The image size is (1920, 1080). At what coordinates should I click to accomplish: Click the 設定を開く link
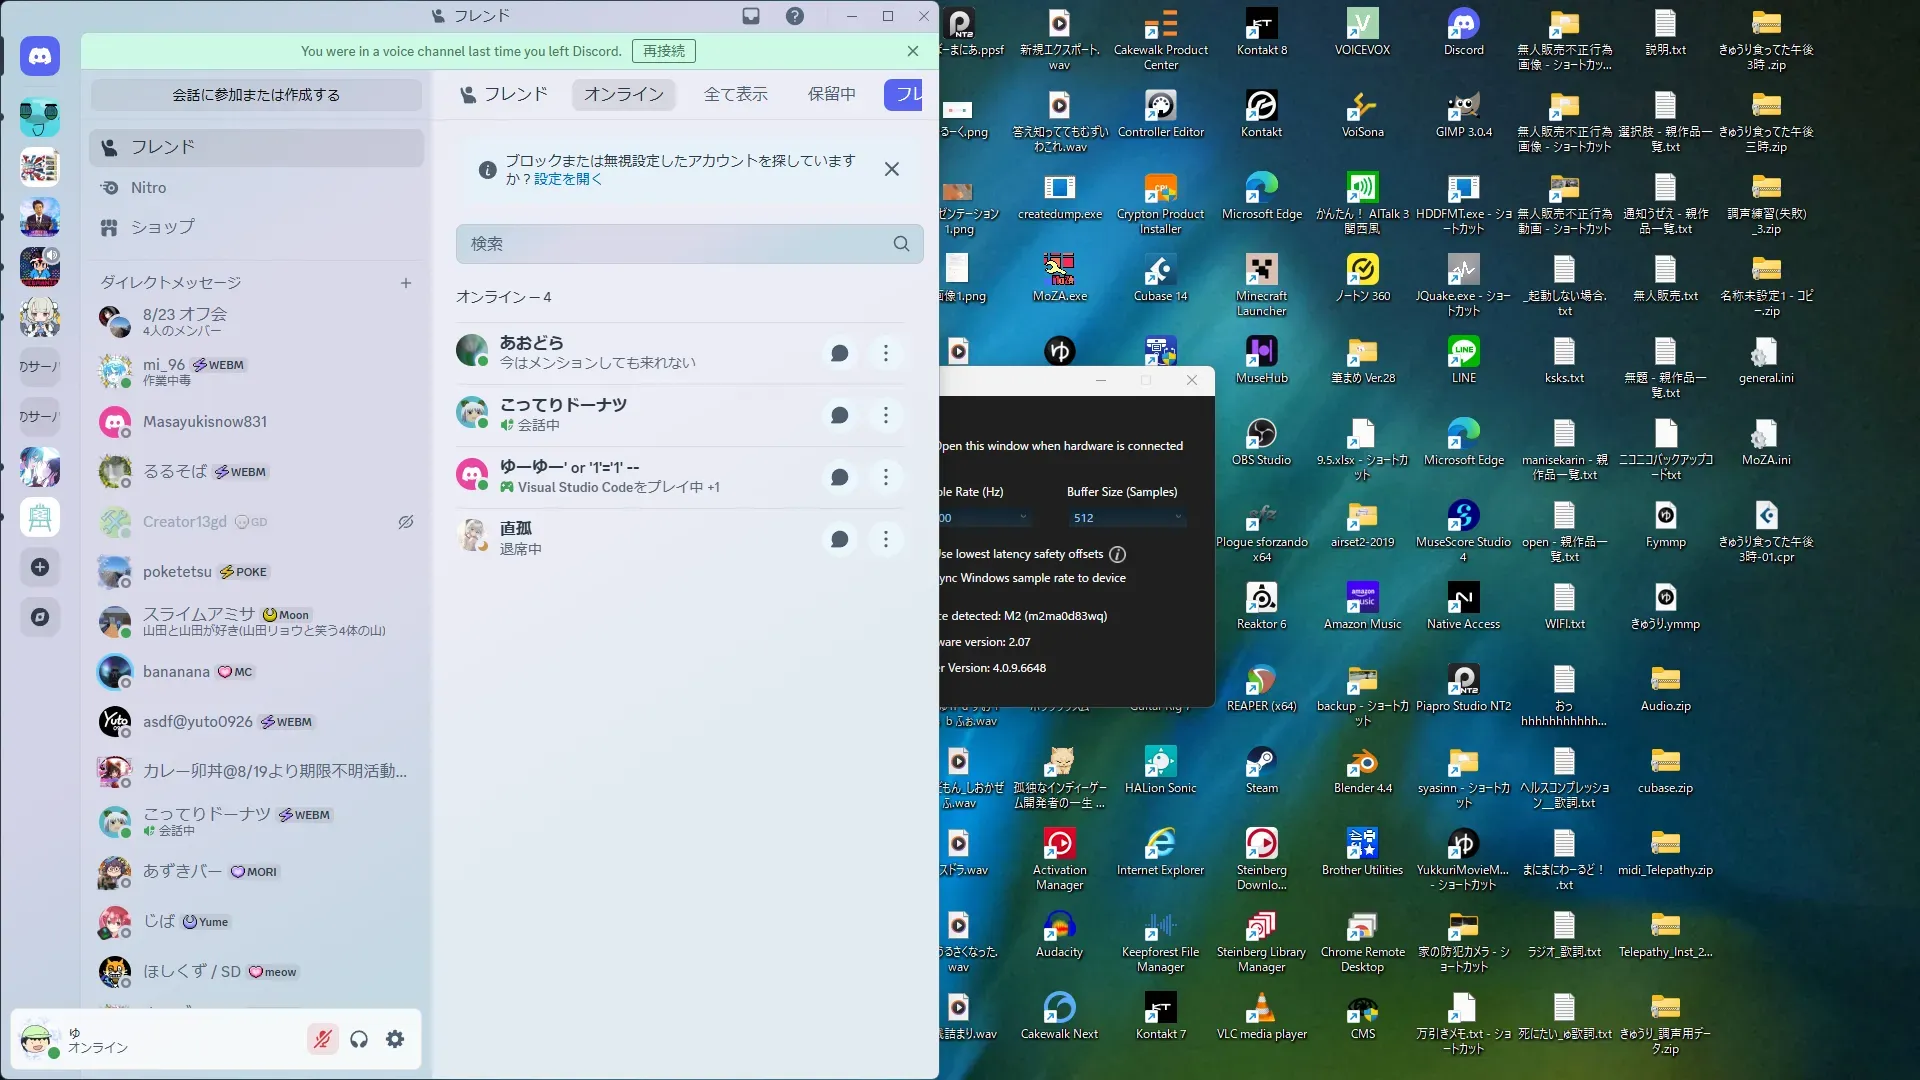point(567,179)
